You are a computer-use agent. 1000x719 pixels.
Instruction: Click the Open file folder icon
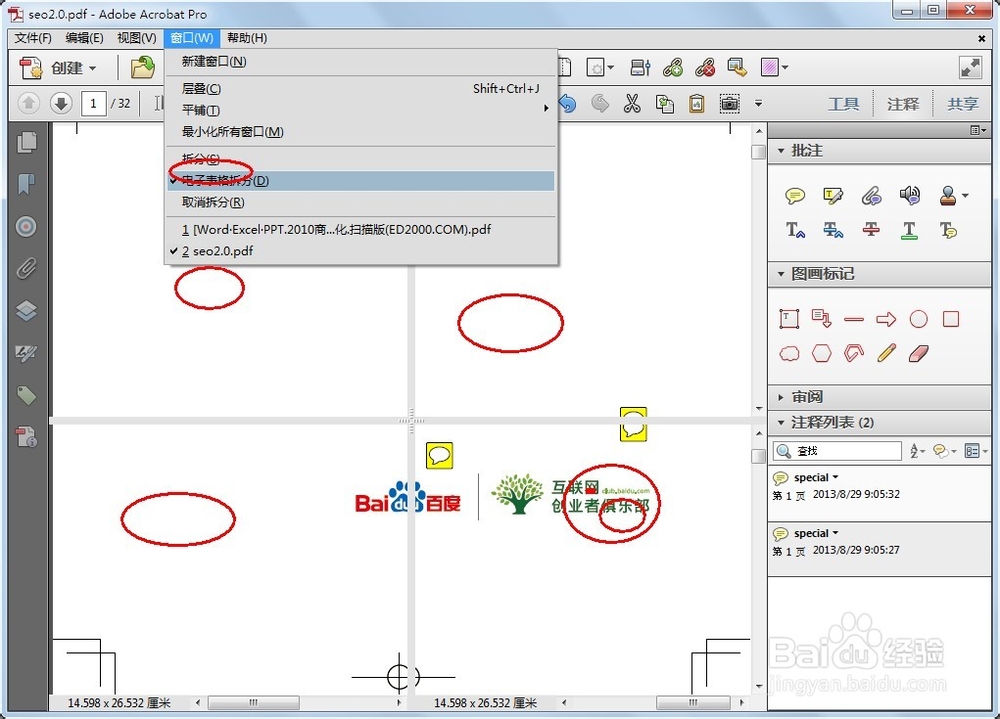click(143, 68)
